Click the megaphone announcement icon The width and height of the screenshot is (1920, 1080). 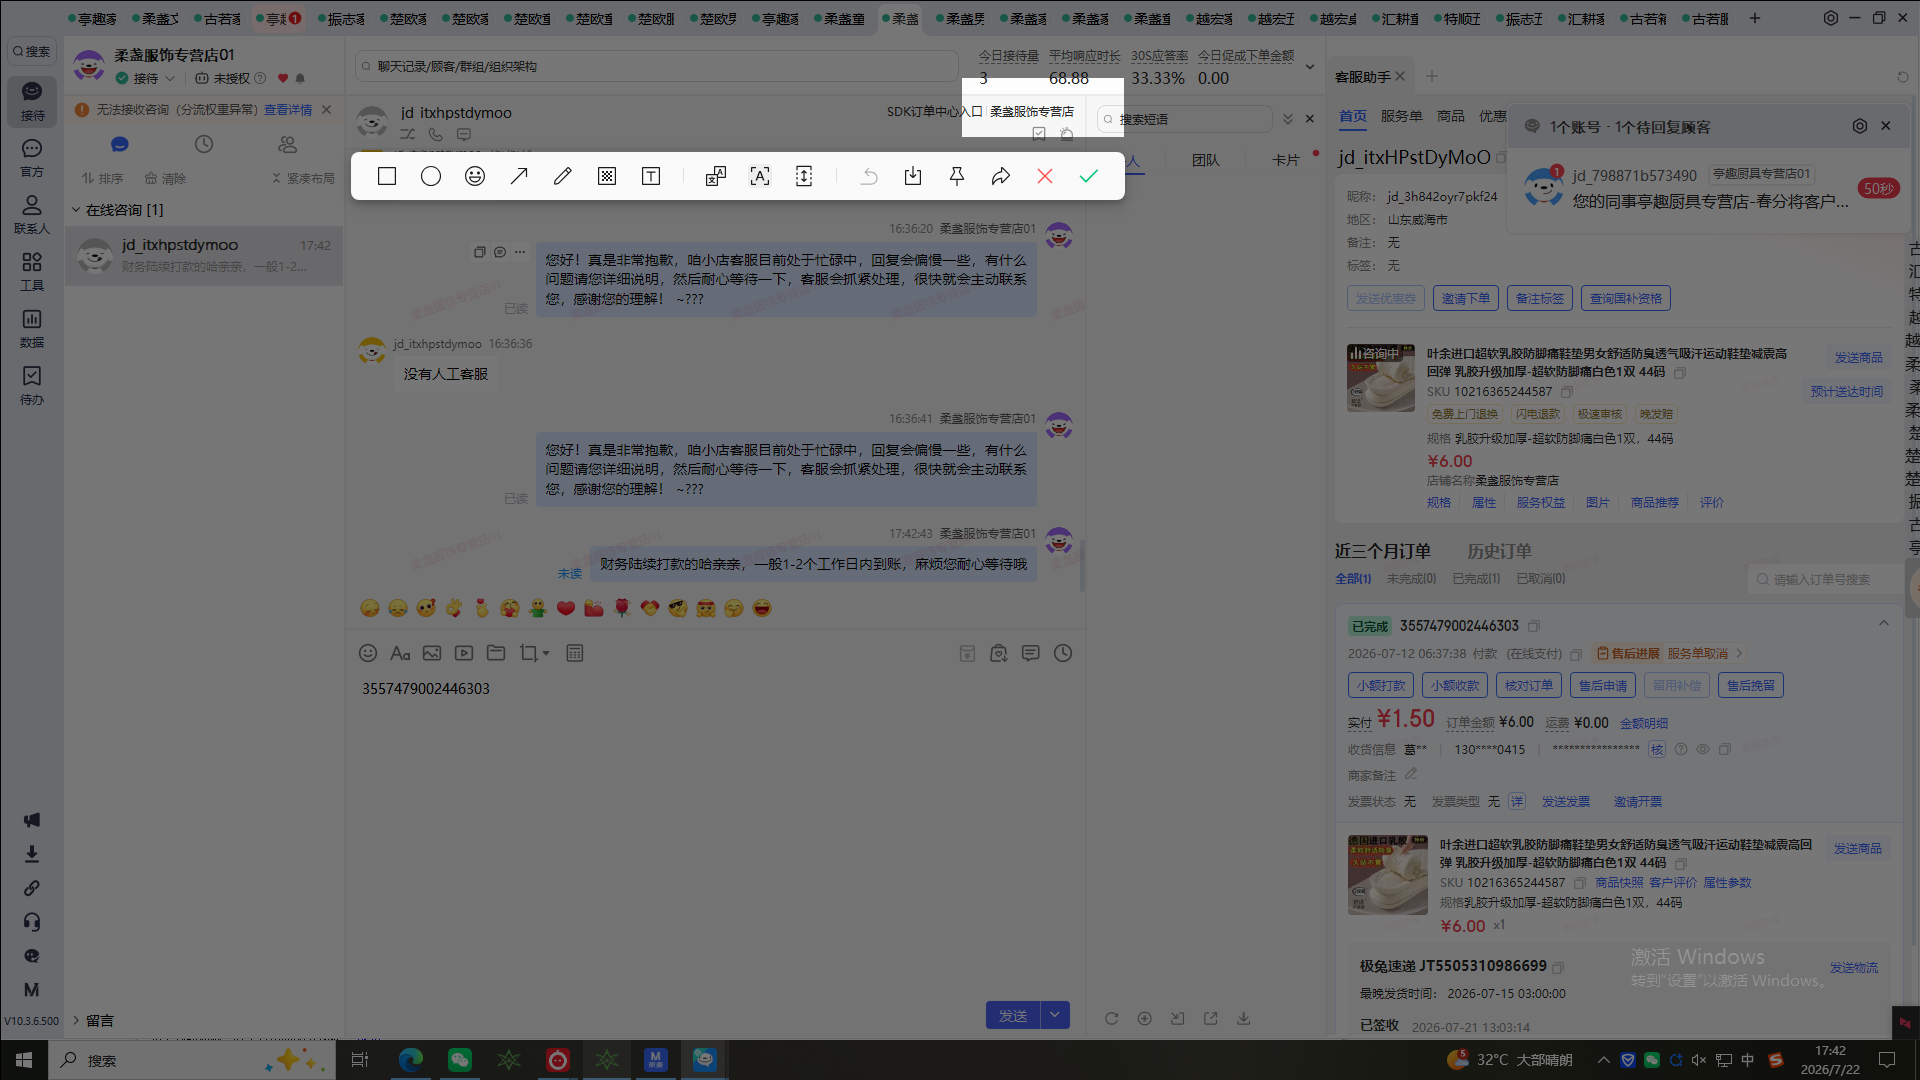pyautogui.click(x=32, y=820)
